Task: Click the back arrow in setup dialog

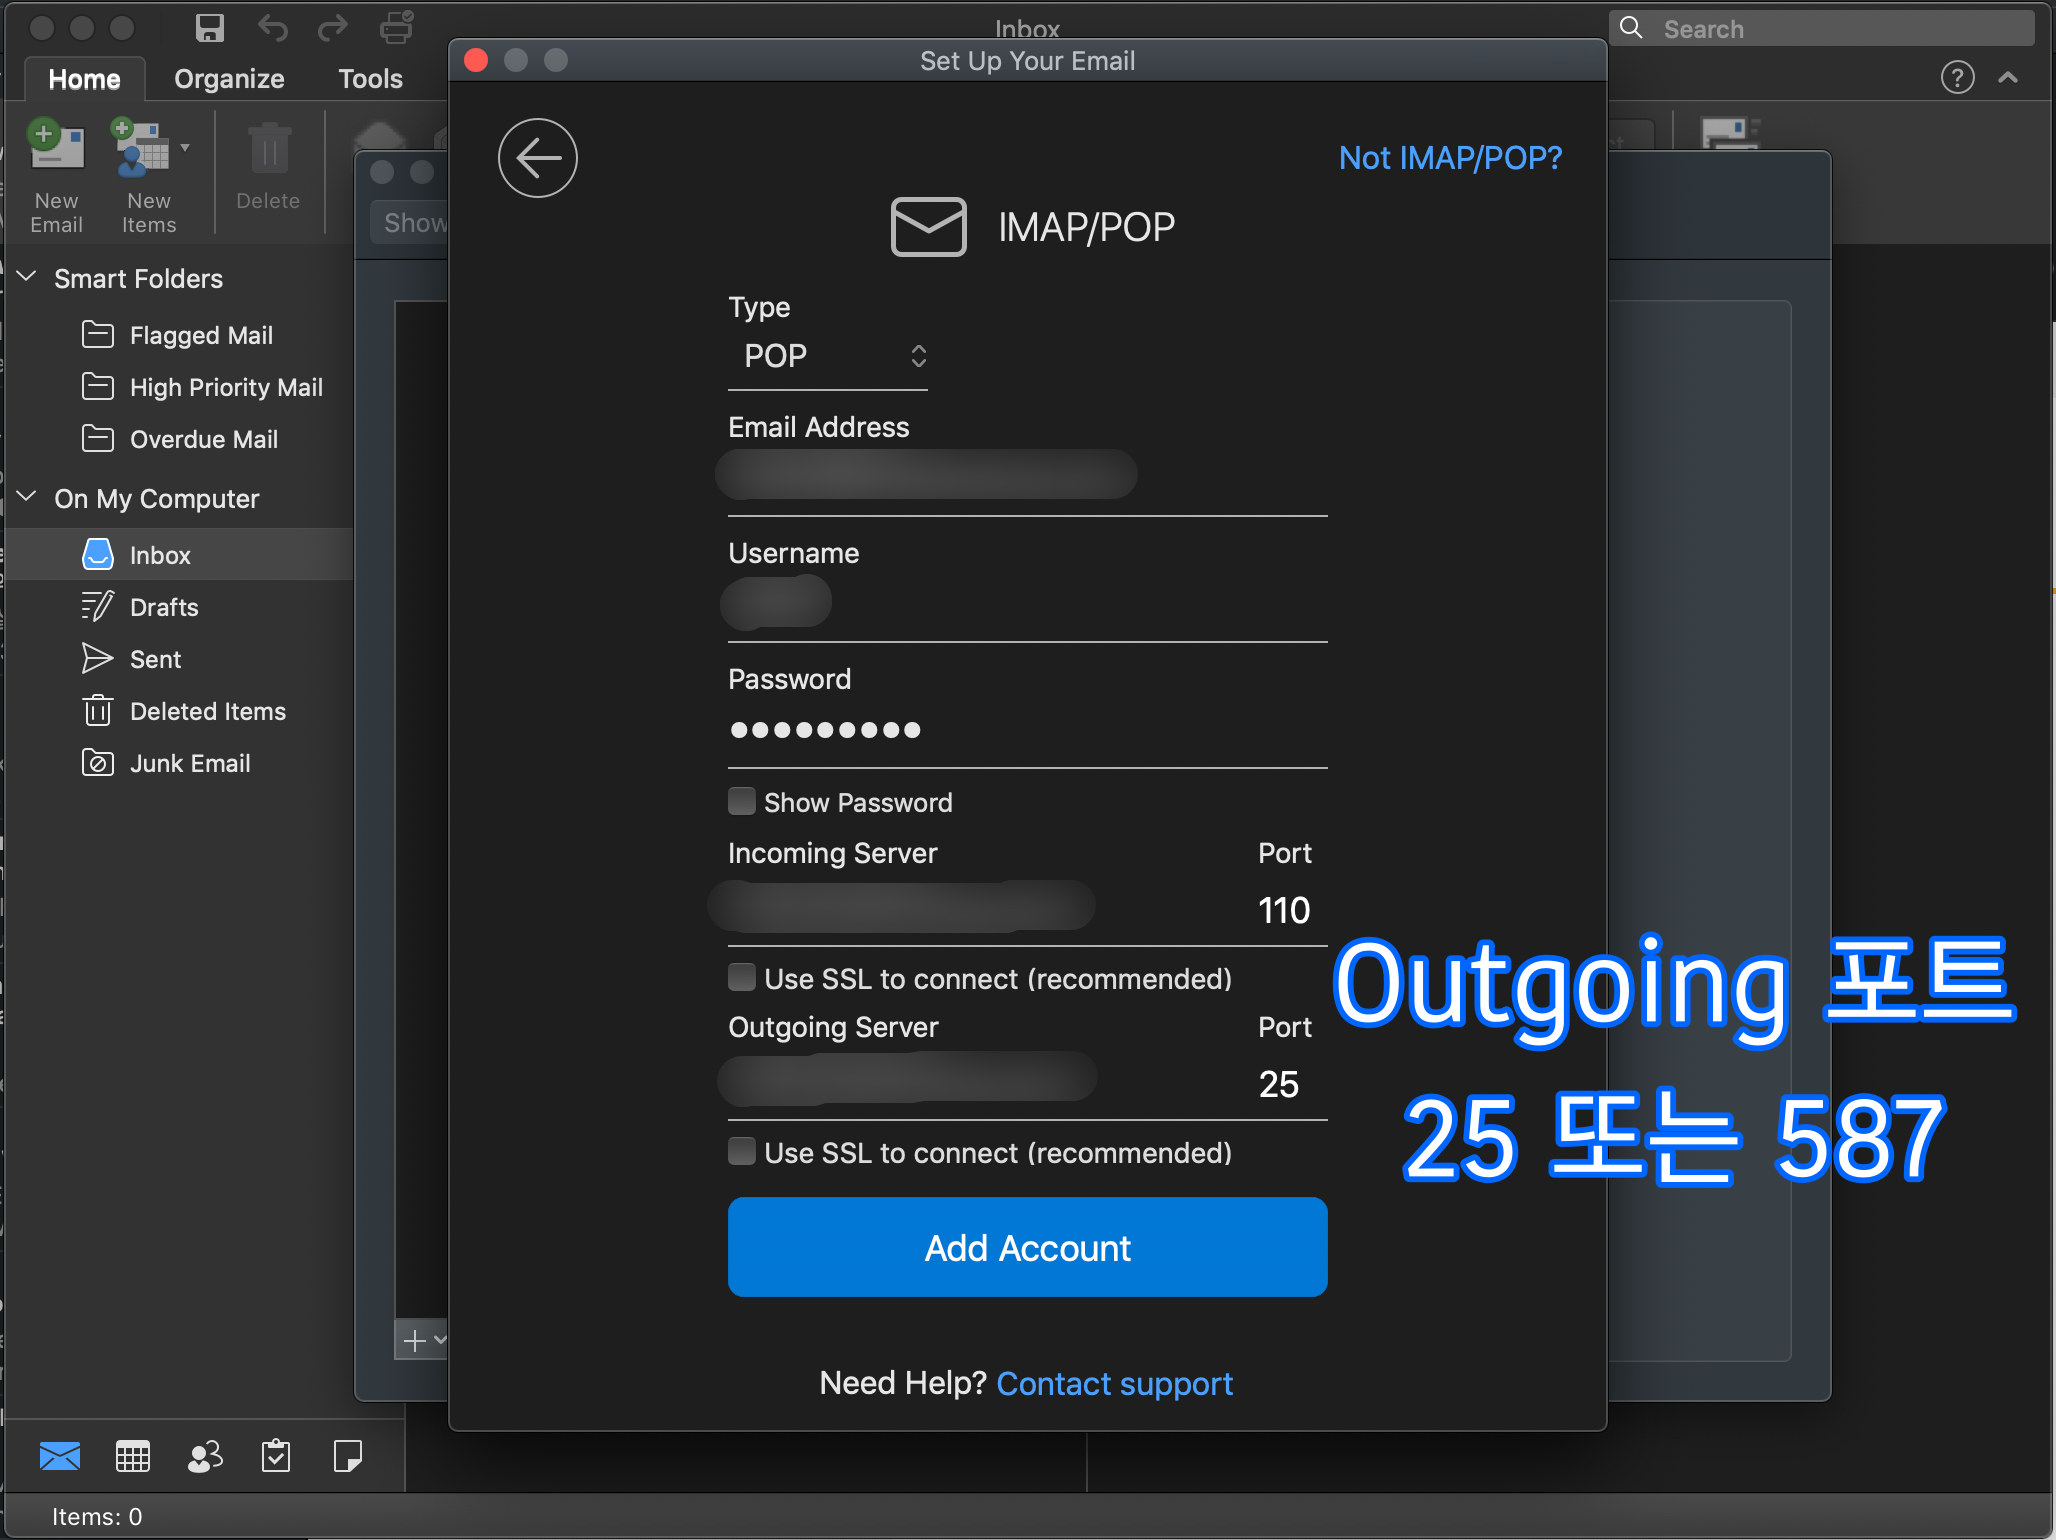Action: (538, 158)
